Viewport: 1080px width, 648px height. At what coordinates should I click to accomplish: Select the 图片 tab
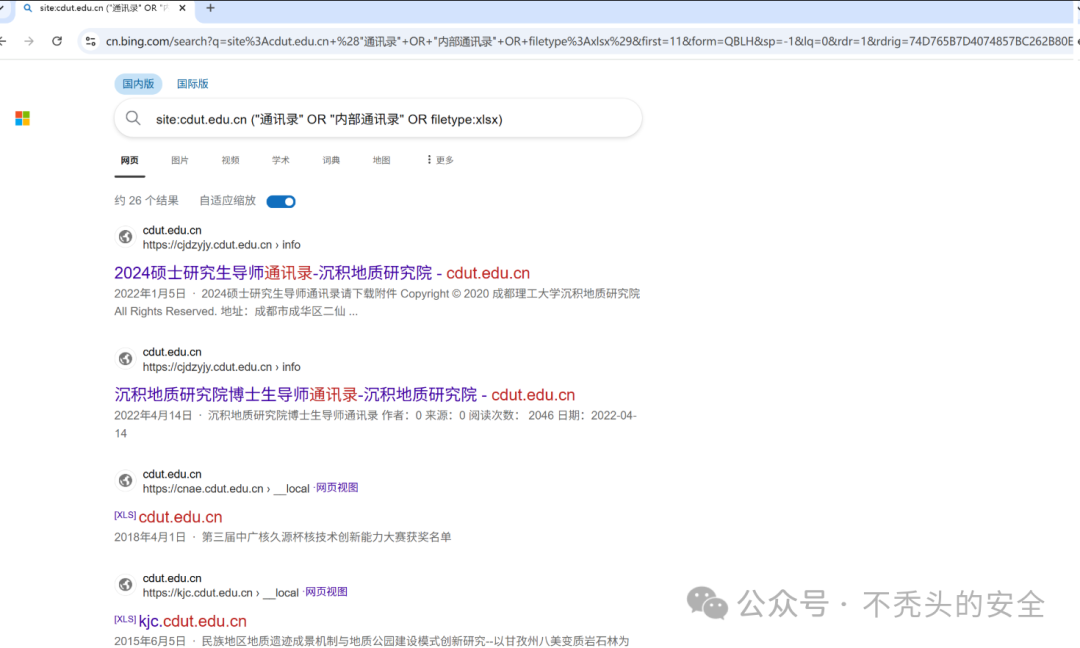[x=180, y=160]
